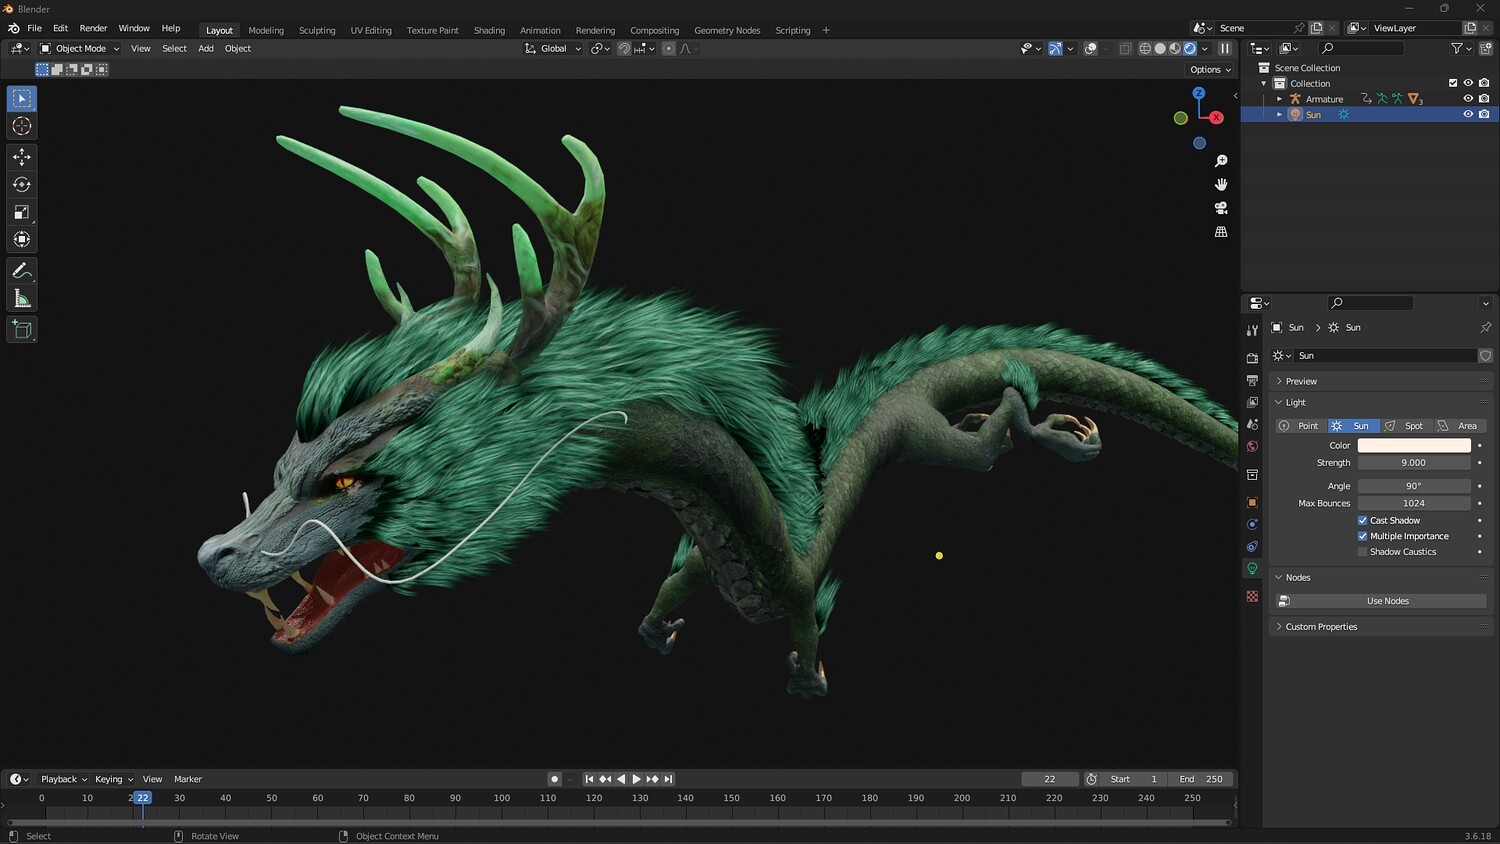Hide the Armature in the outliner

coord(1468,99)
